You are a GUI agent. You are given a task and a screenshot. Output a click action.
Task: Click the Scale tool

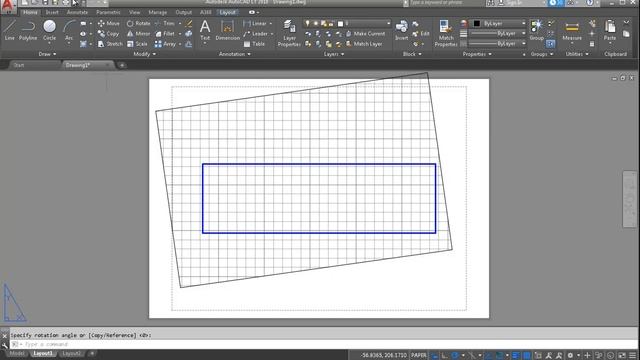(x=137, y=44)
